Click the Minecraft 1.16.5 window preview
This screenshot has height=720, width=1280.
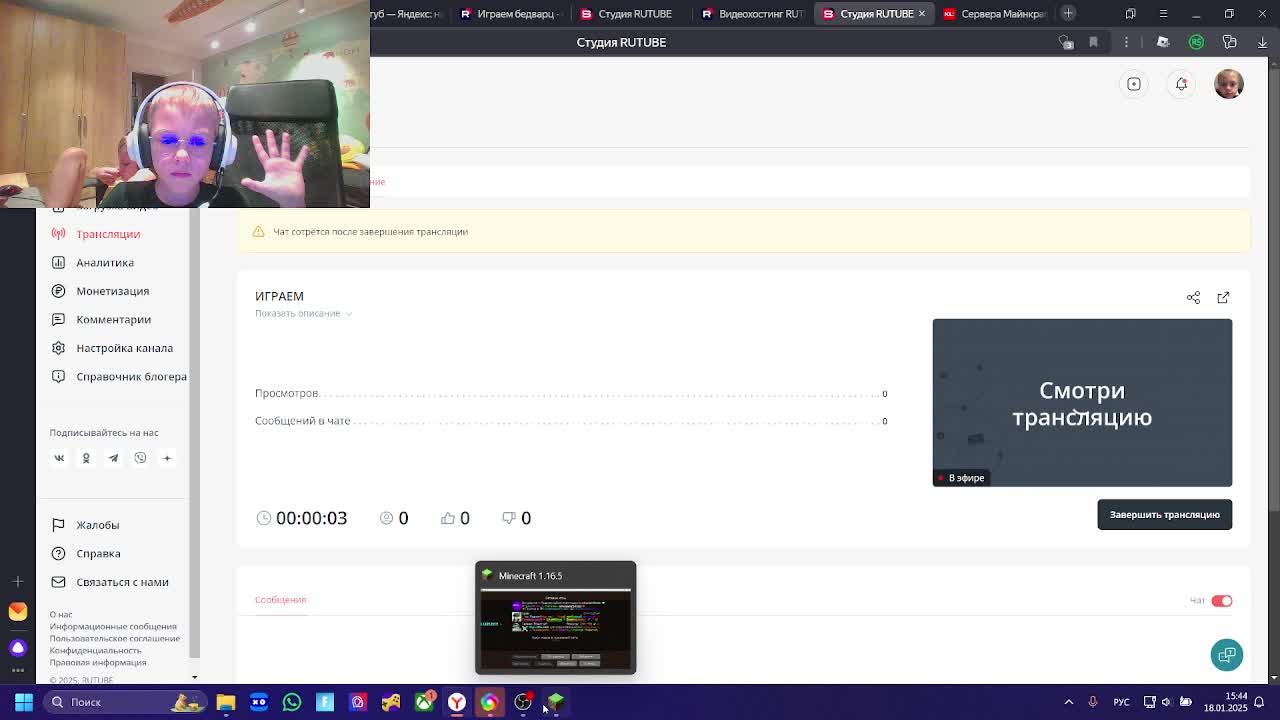click(x=555, y=617)
